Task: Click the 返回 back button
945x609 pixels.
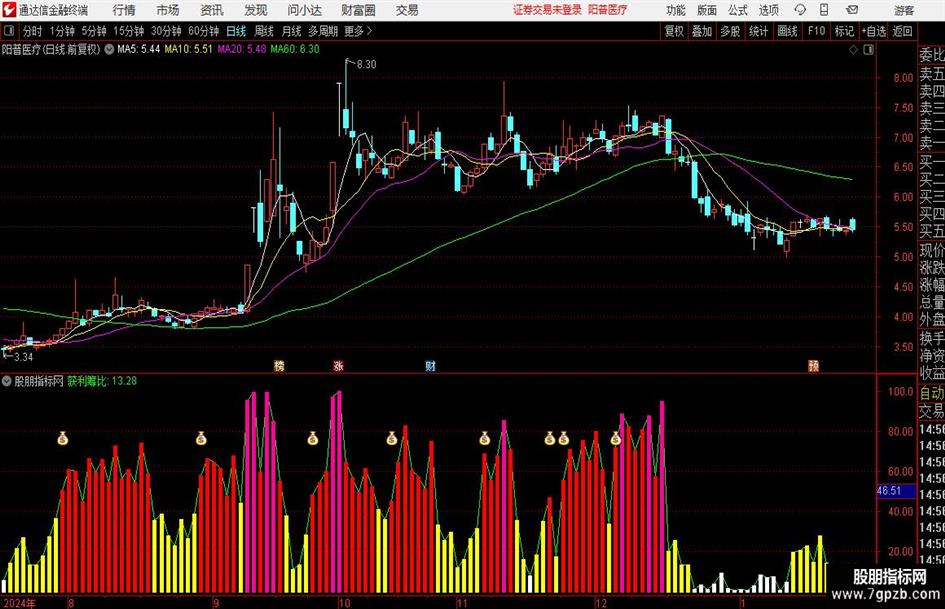Action: pyautogui.click(x=902, y=31)
